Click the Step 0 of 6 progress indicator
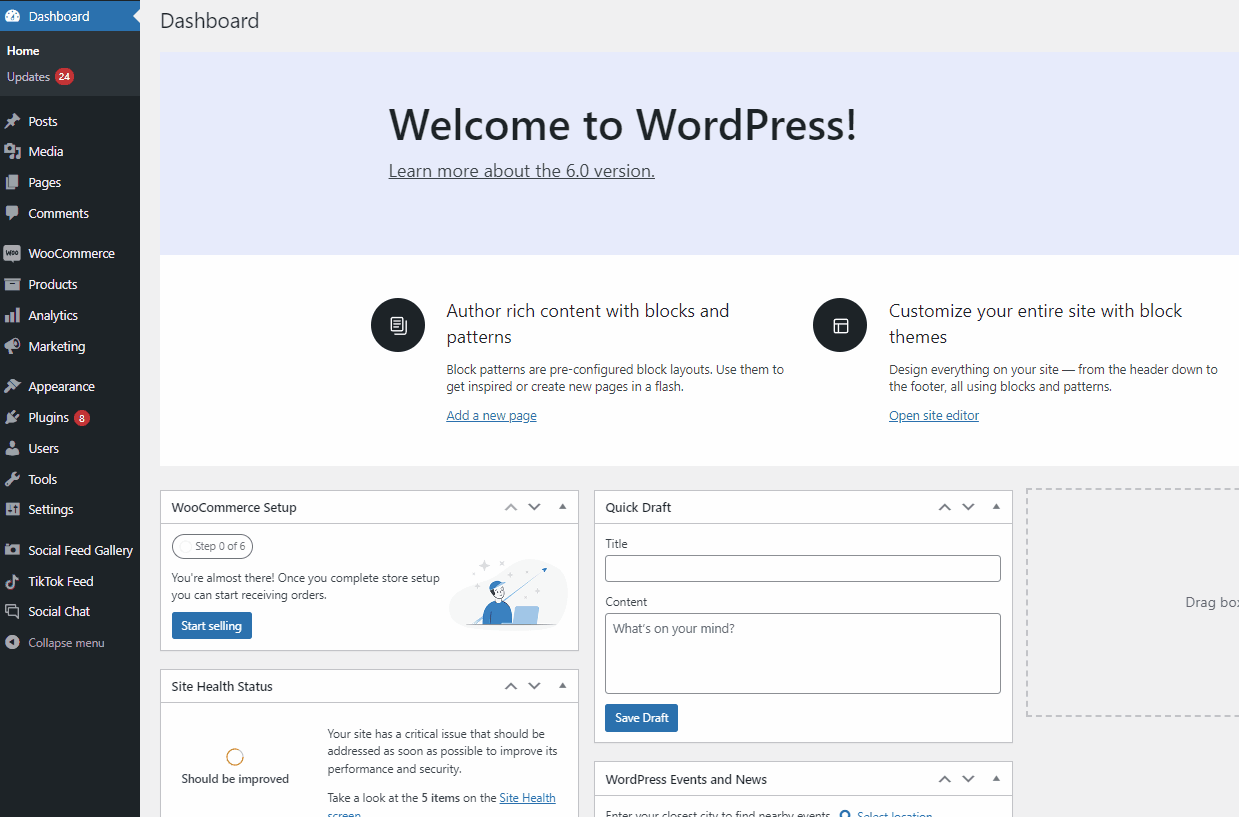The image size is (1239, 817). coord(212,546)
